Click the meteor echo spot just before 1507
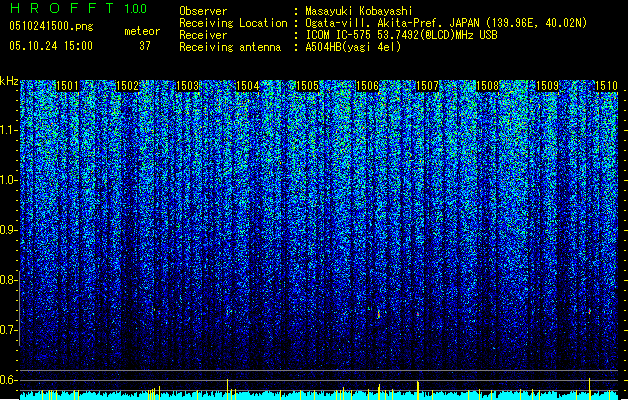 (418, 314)
